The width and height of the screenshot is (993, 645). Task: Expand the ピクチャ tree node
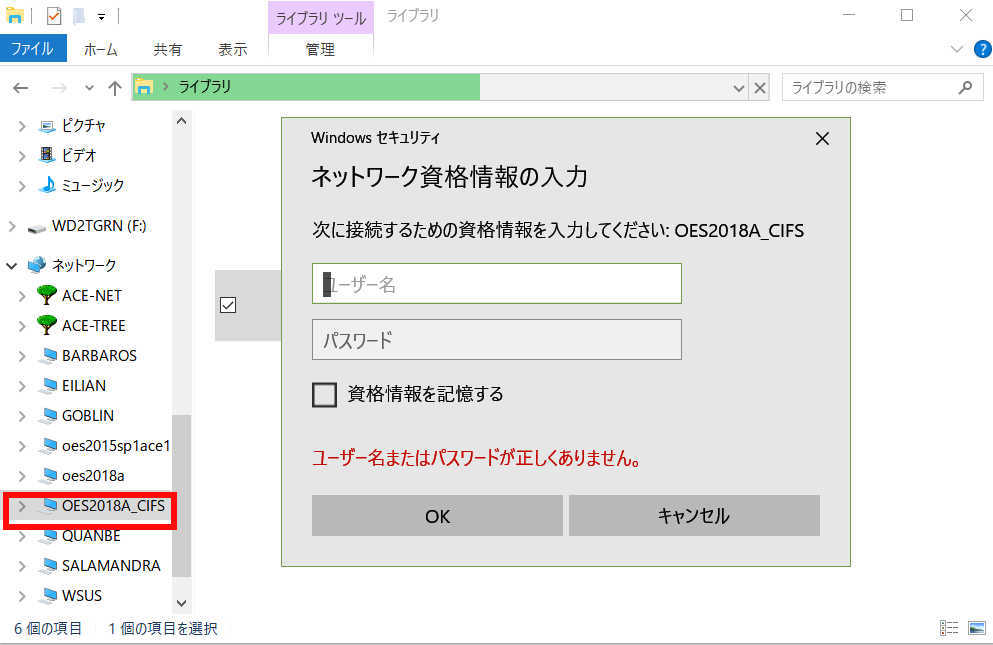[22, 126]
